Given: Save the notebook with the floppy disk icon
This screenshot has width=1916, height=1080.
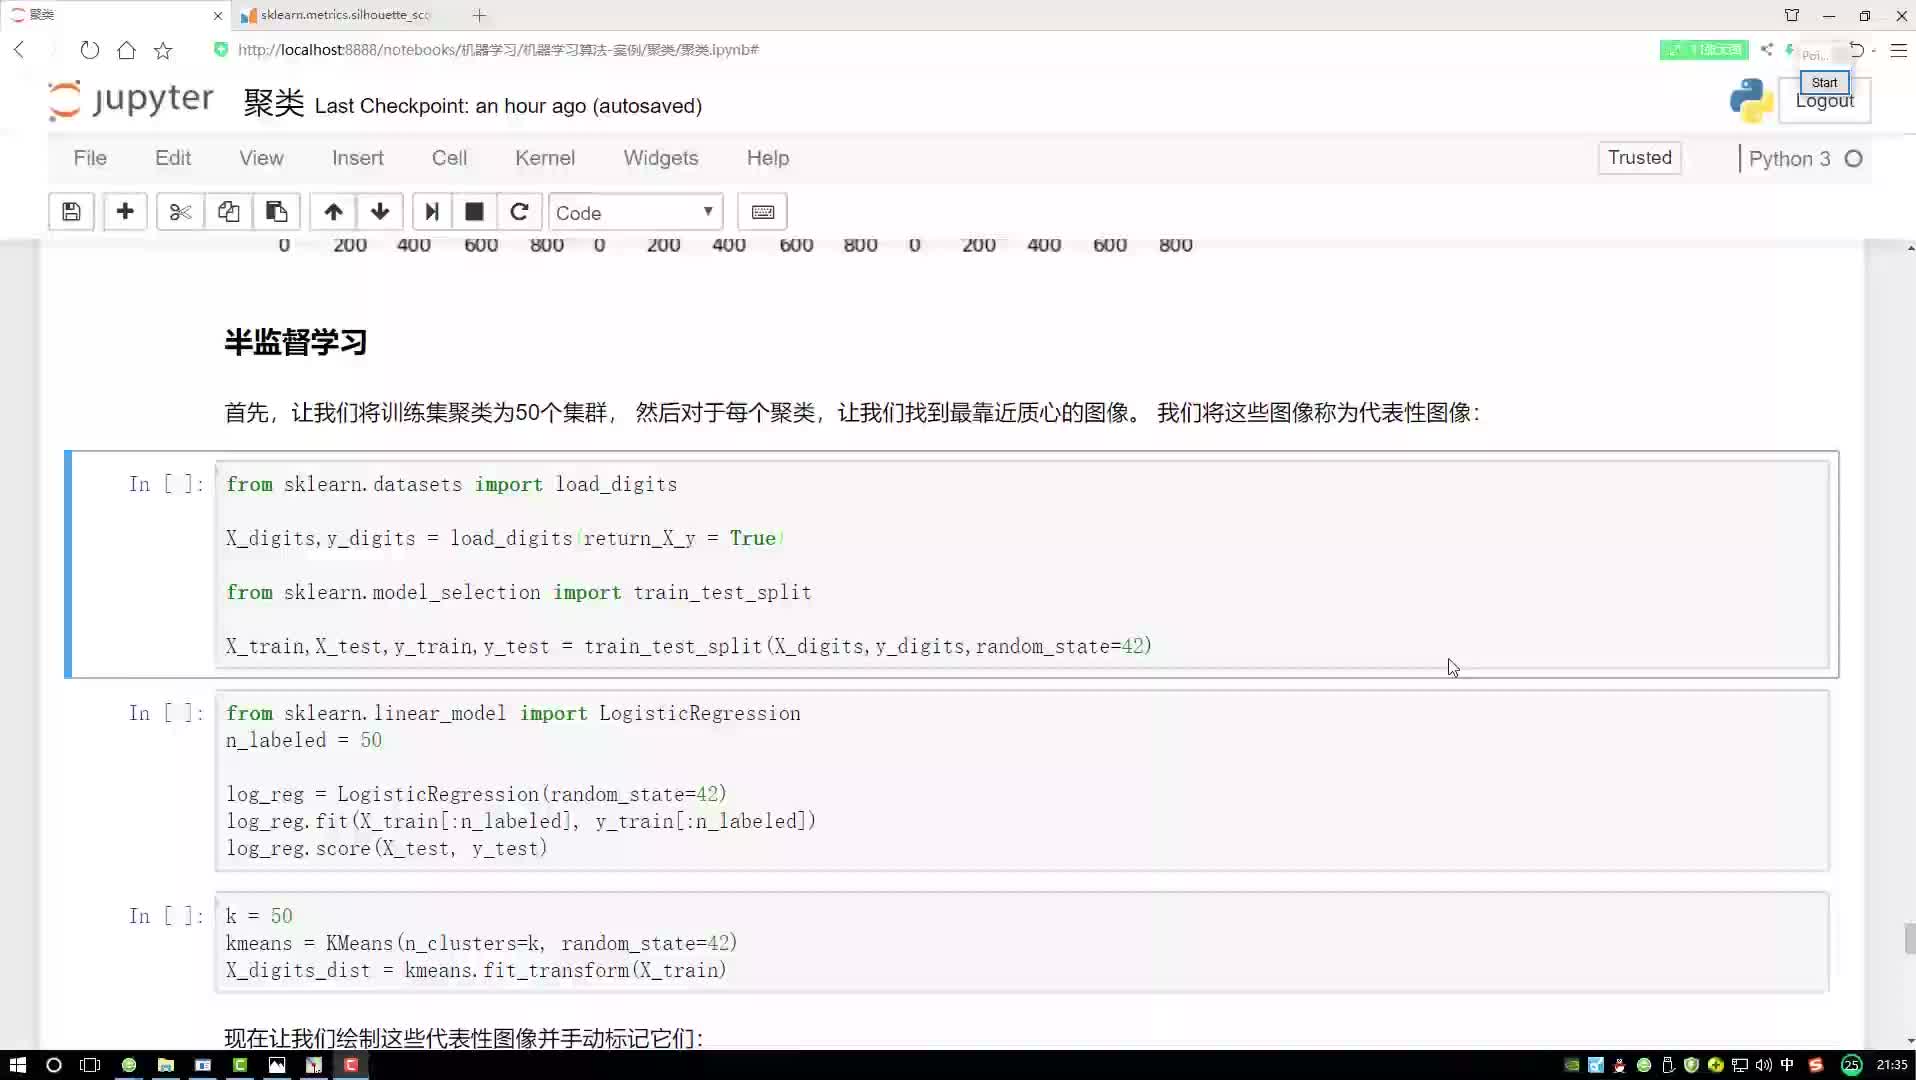Looking at the screenshot, I should point(71,212).
